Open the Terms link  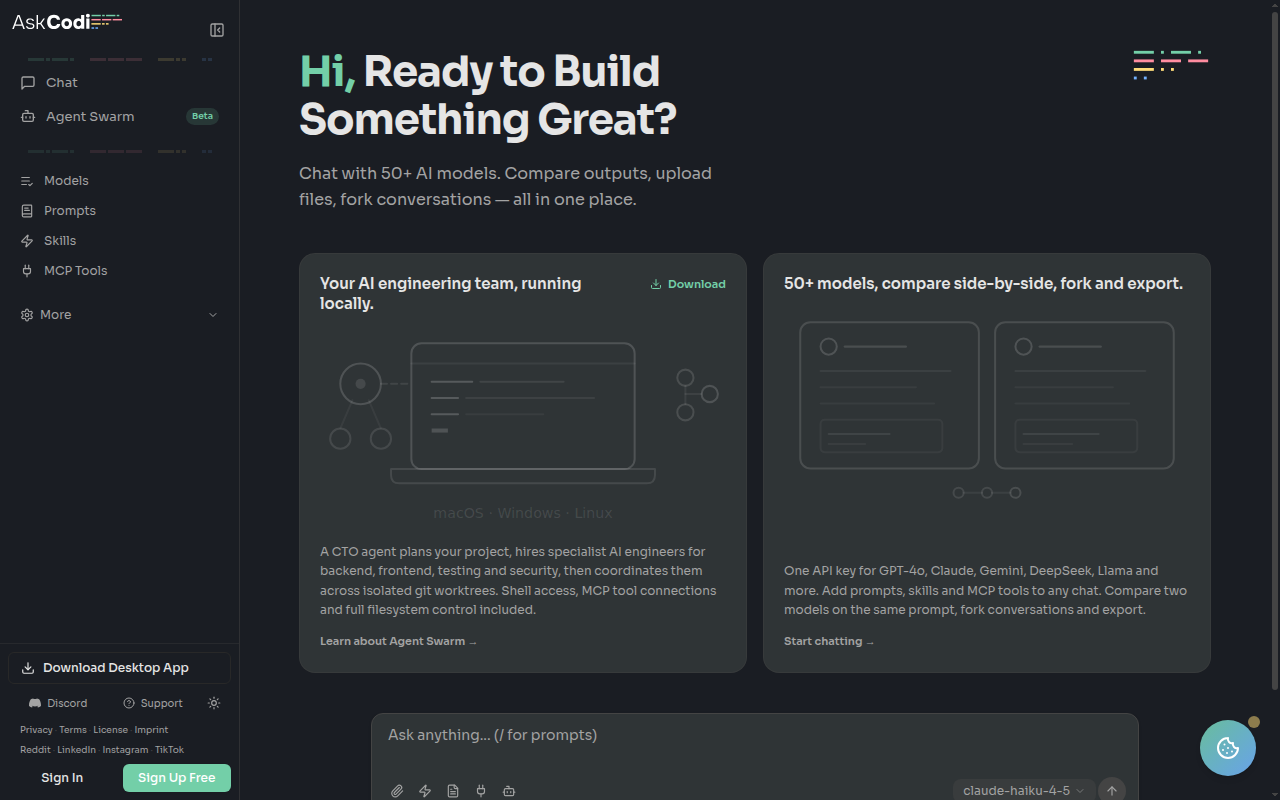73,730
